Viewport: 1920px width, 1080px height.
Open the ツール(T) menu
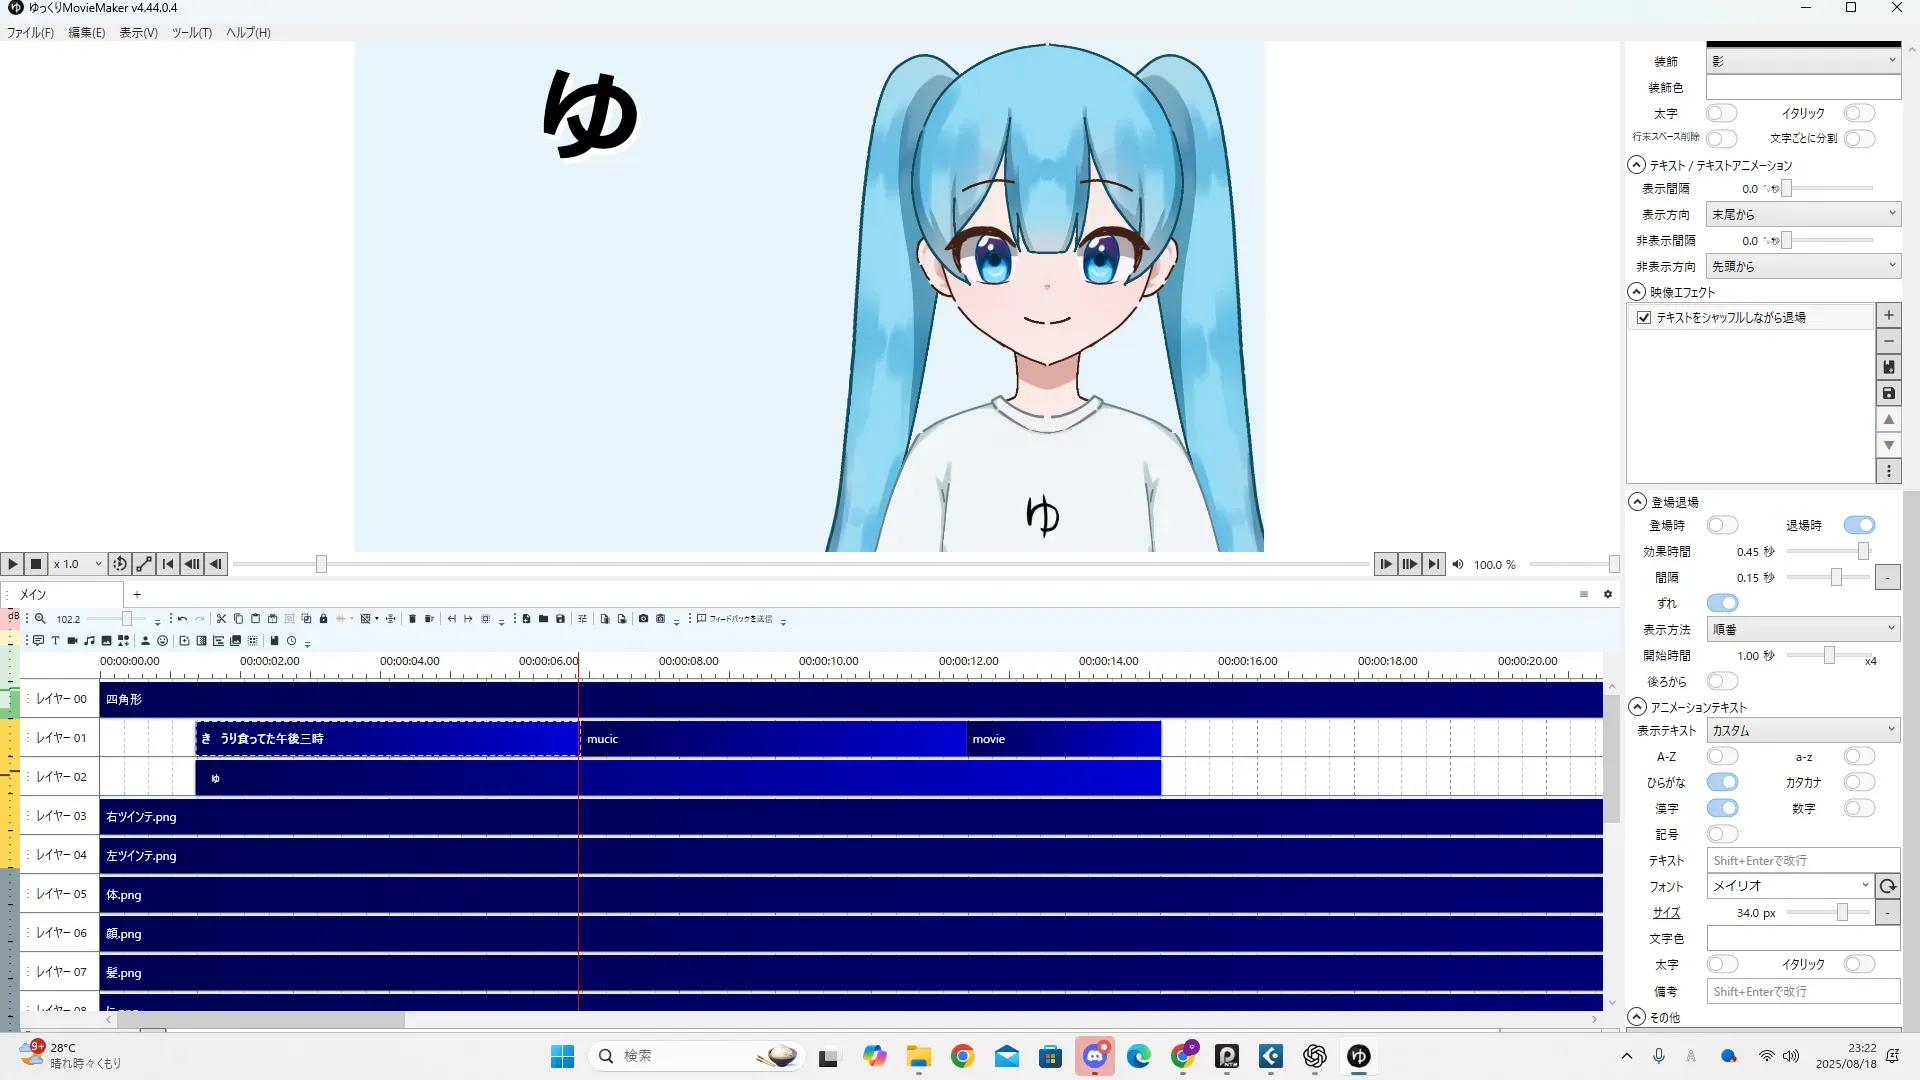(x=191, y=33)
